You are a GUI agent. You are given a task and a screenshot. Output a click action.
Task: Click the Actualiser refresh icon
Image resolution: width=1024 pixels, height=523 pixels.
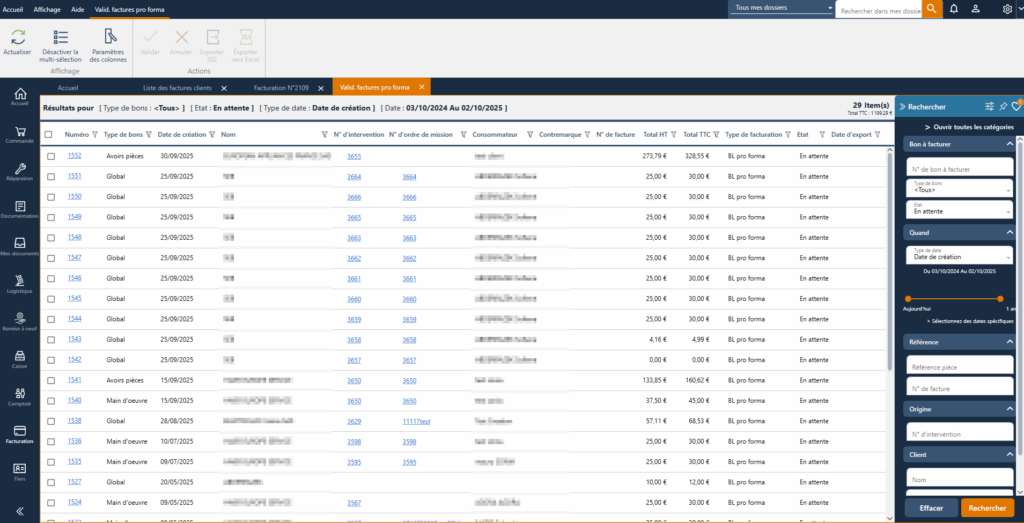tap(18, 37)
